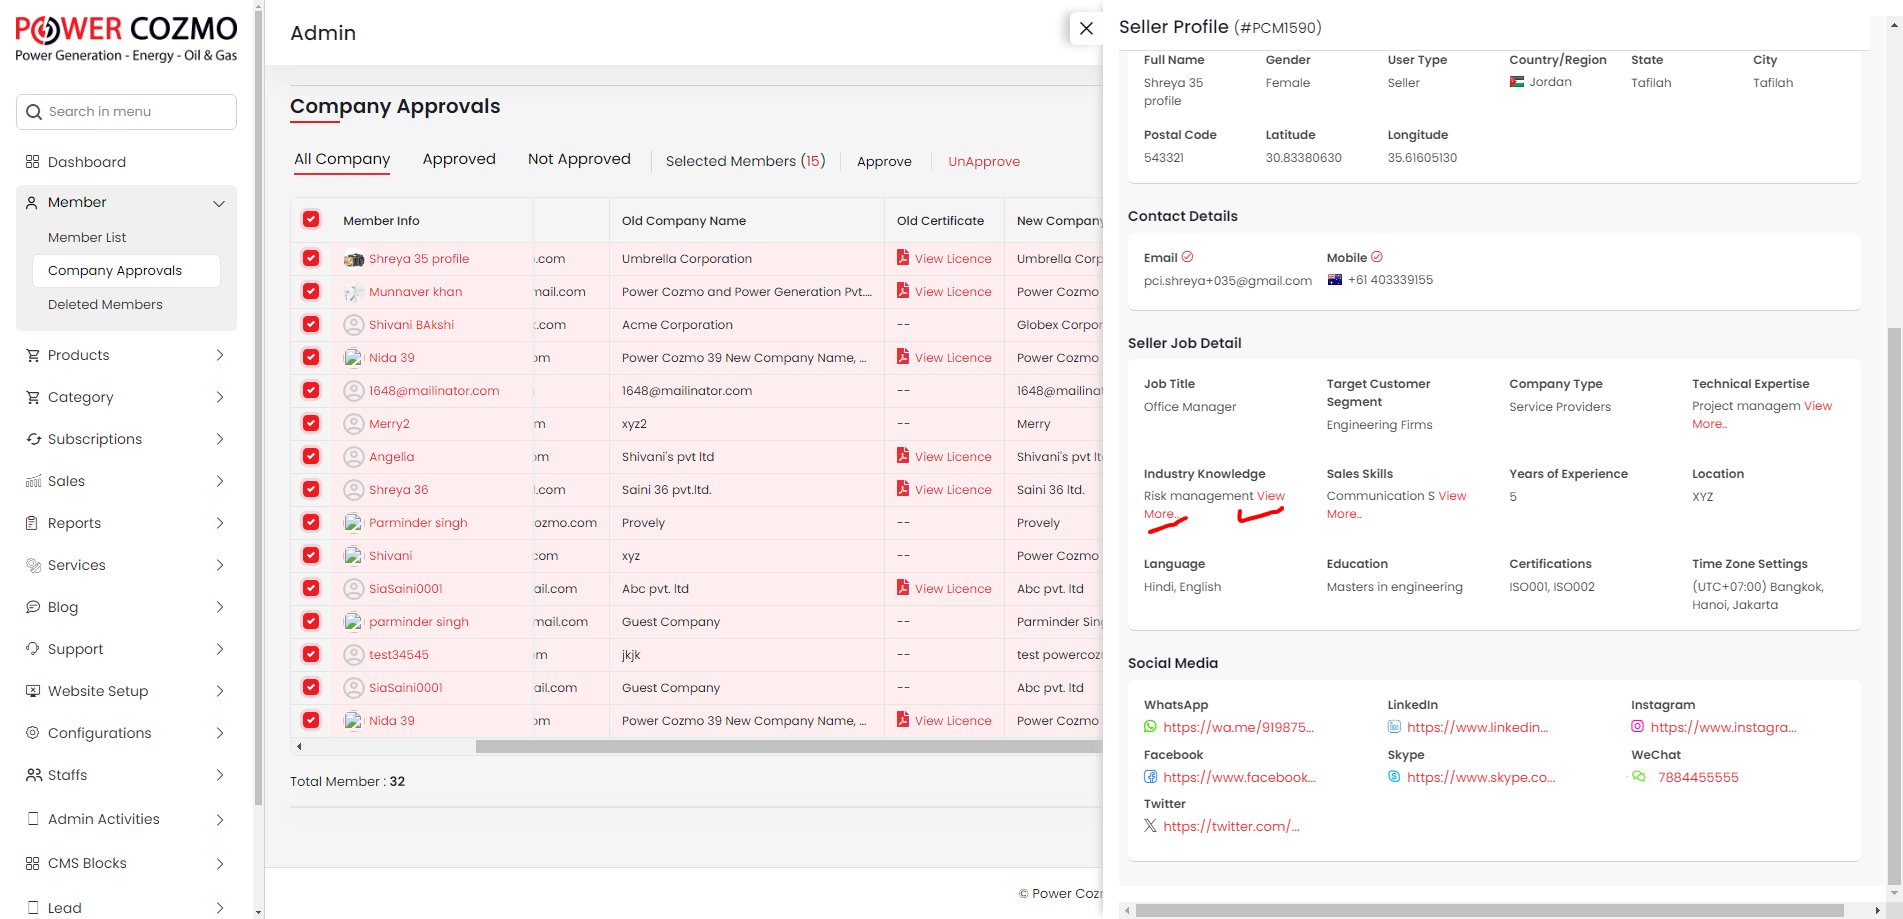Click the LinkedIn icon in Social Media
The image size is (1903, 919).
pos(1394,727)
